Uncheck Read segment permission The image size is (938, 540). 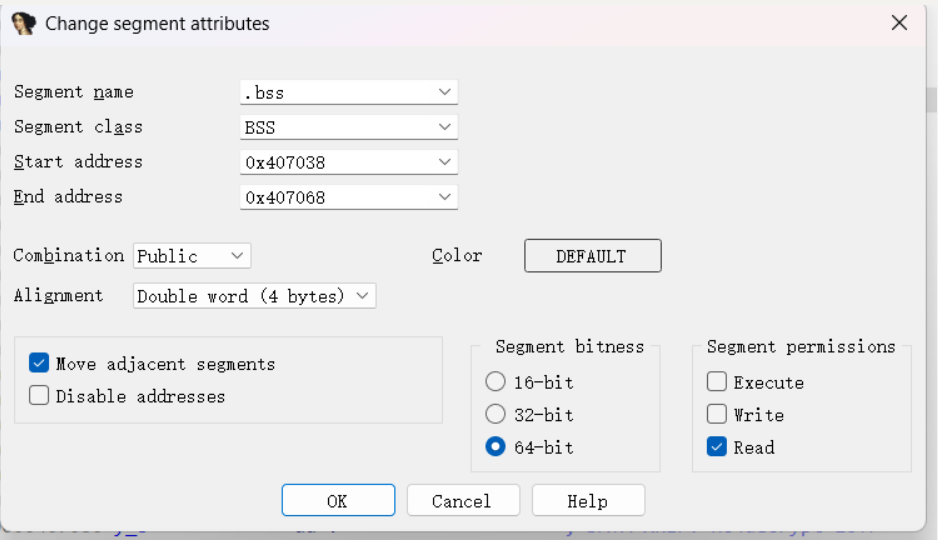pos(717,447)
